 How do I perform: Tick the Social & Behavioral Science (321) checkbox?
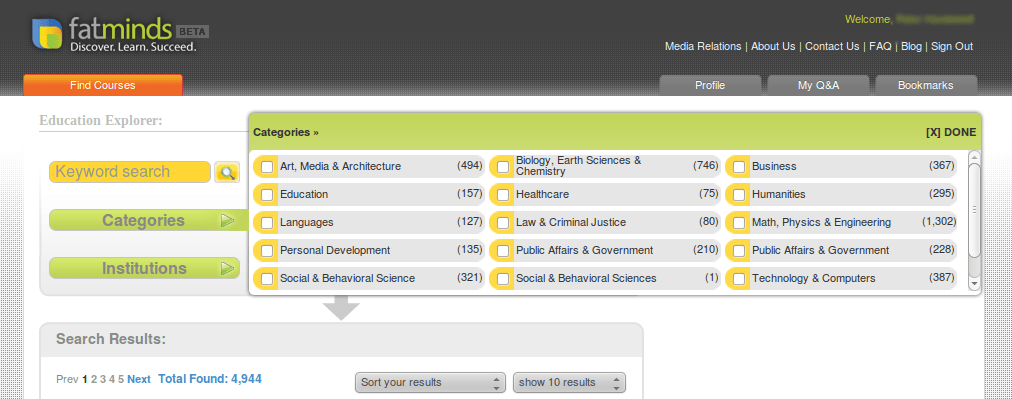267,279
